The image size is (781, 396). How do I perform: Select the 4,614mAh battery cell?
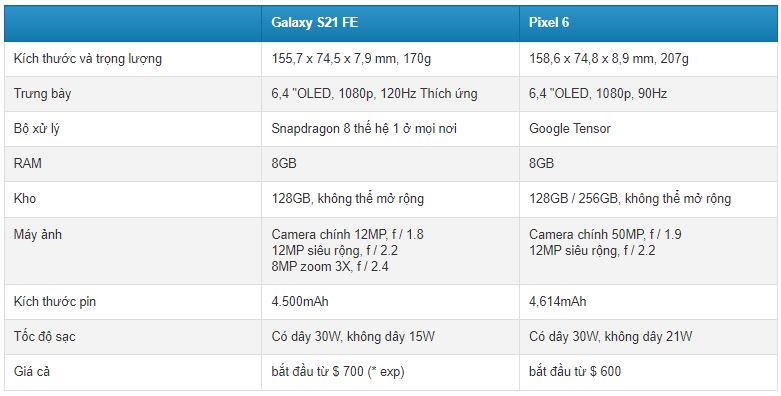pos(557,301)
